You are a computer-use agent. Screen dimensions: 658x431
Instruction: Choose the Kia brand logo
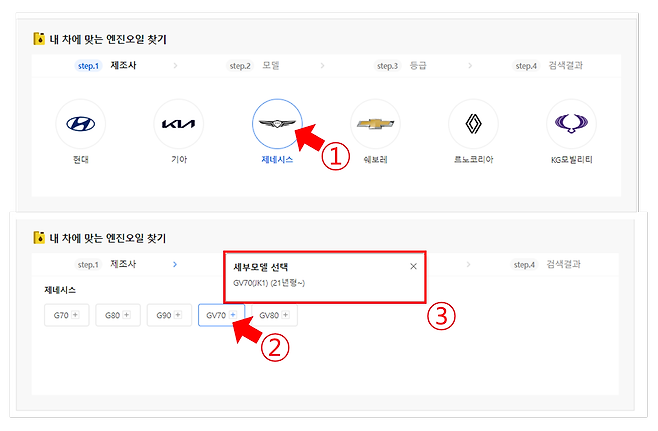(x=179, y=124)
